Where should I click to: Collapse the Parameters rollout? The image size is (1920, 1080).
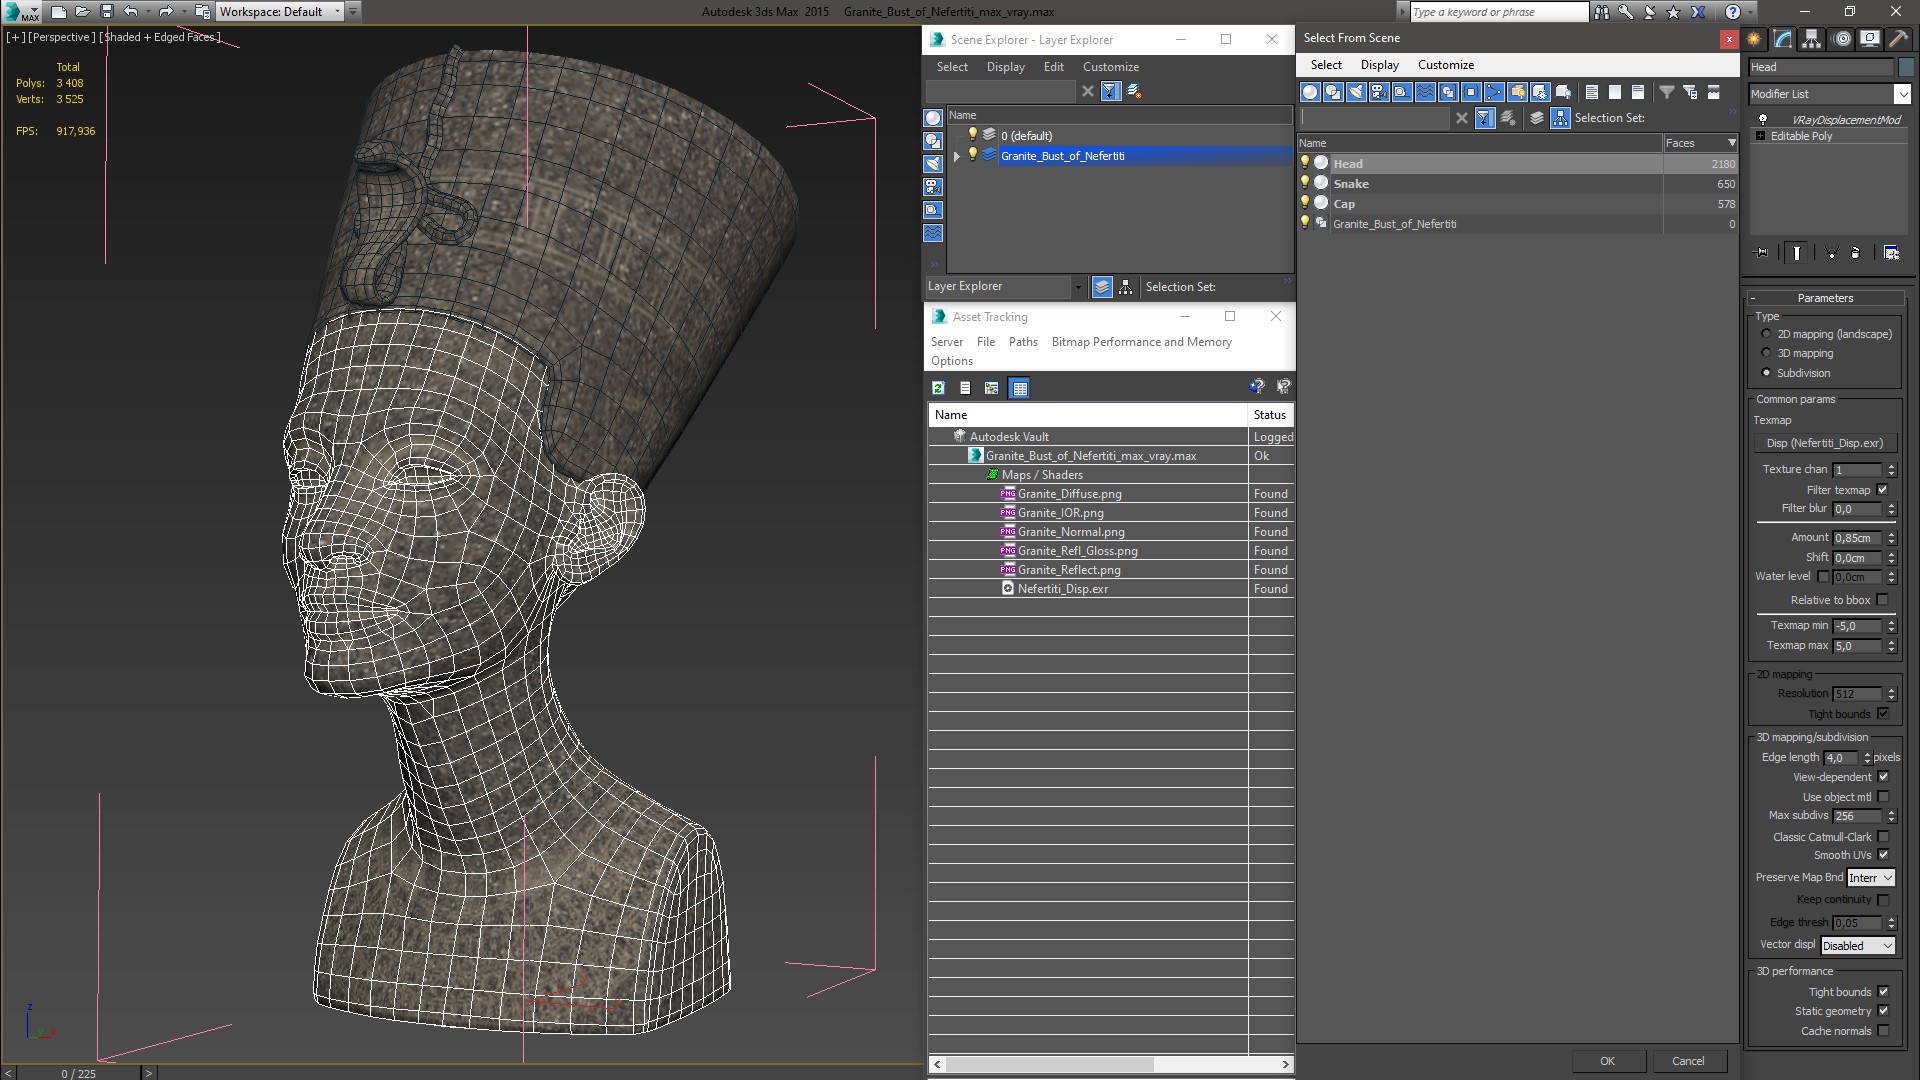point(1825,298)
